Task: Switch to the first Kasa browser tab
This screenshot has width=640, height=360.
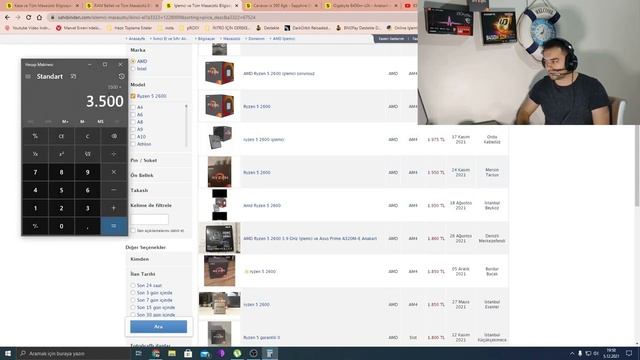Action: 42,6
